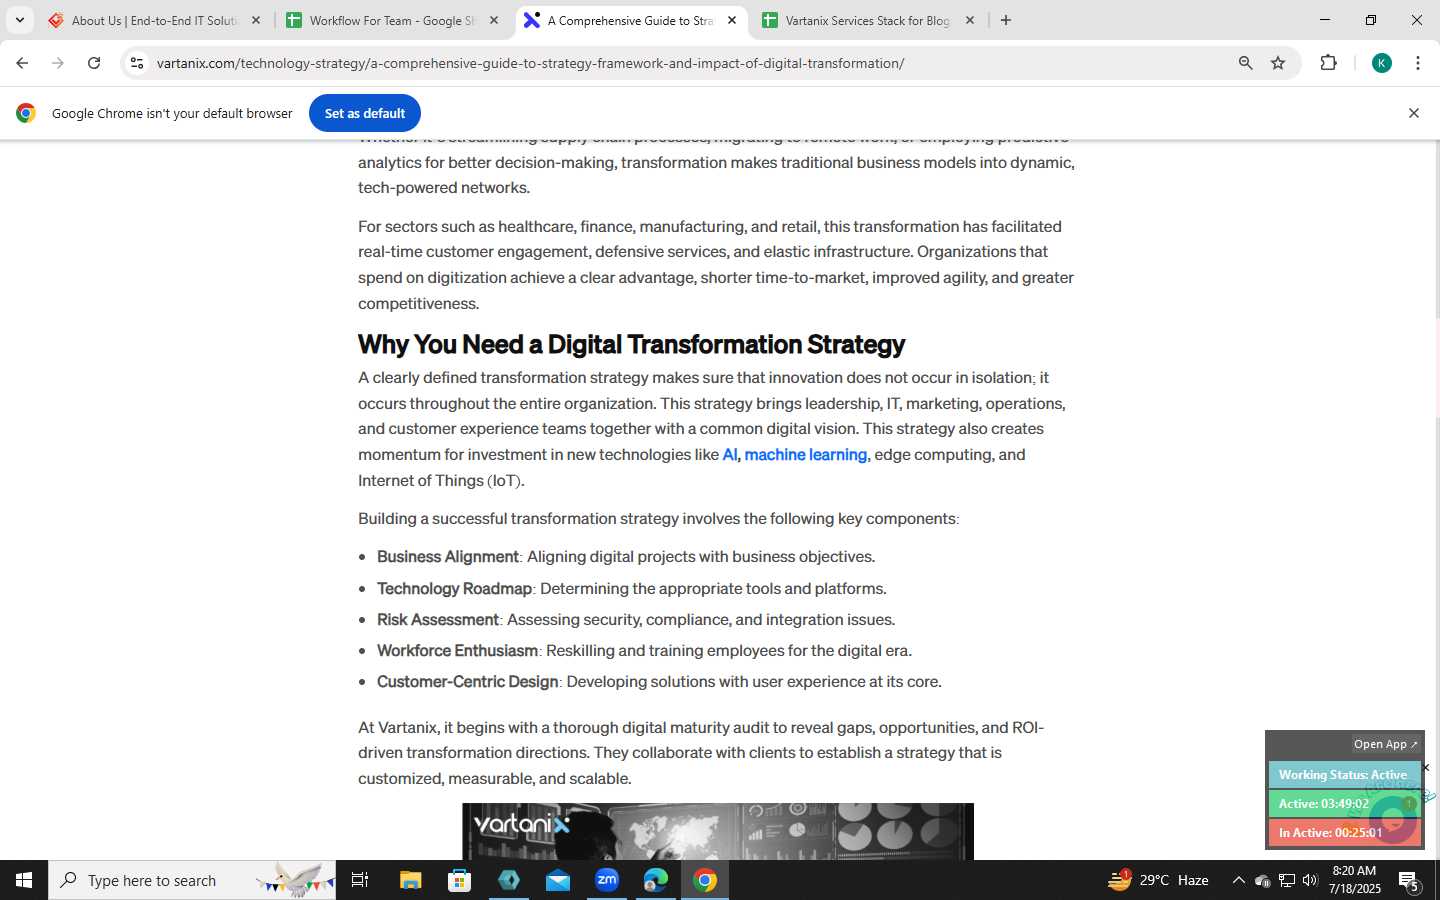Reload the current page
The width and height of the screenshot is (1440, 900).
point(94,63)
